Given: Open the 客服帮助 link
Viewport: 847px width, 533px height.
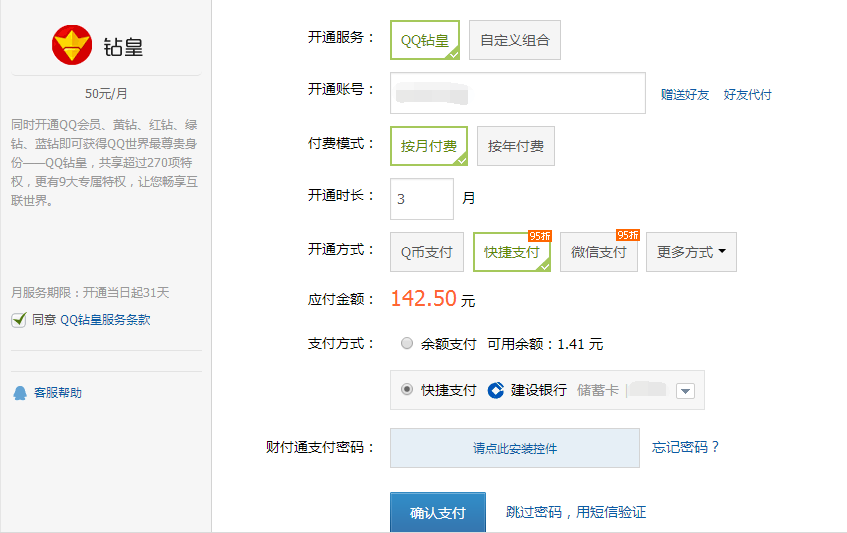Looking at the screenshot, I should point(58,393).
